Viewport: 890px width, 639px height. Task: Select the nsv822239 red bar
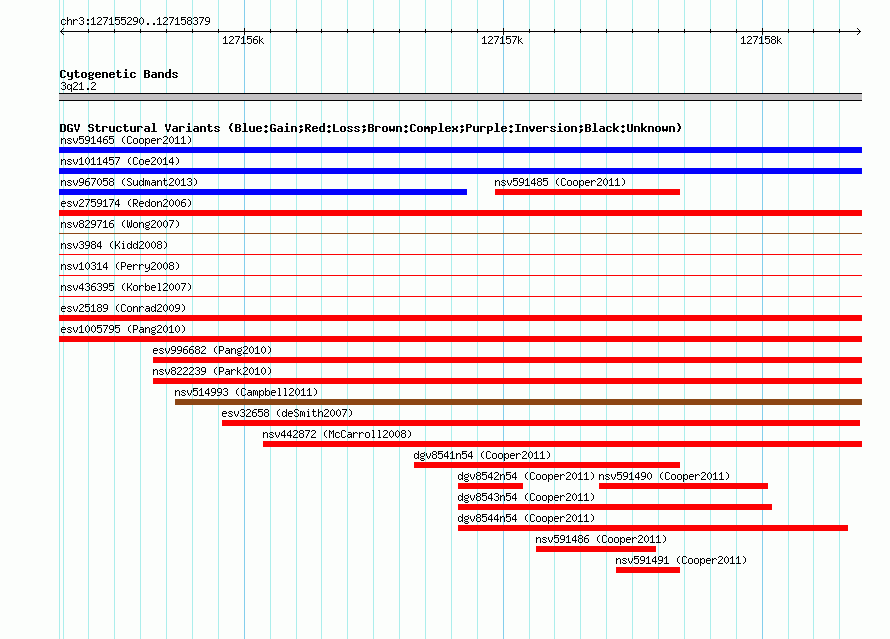tap(507, 381)
